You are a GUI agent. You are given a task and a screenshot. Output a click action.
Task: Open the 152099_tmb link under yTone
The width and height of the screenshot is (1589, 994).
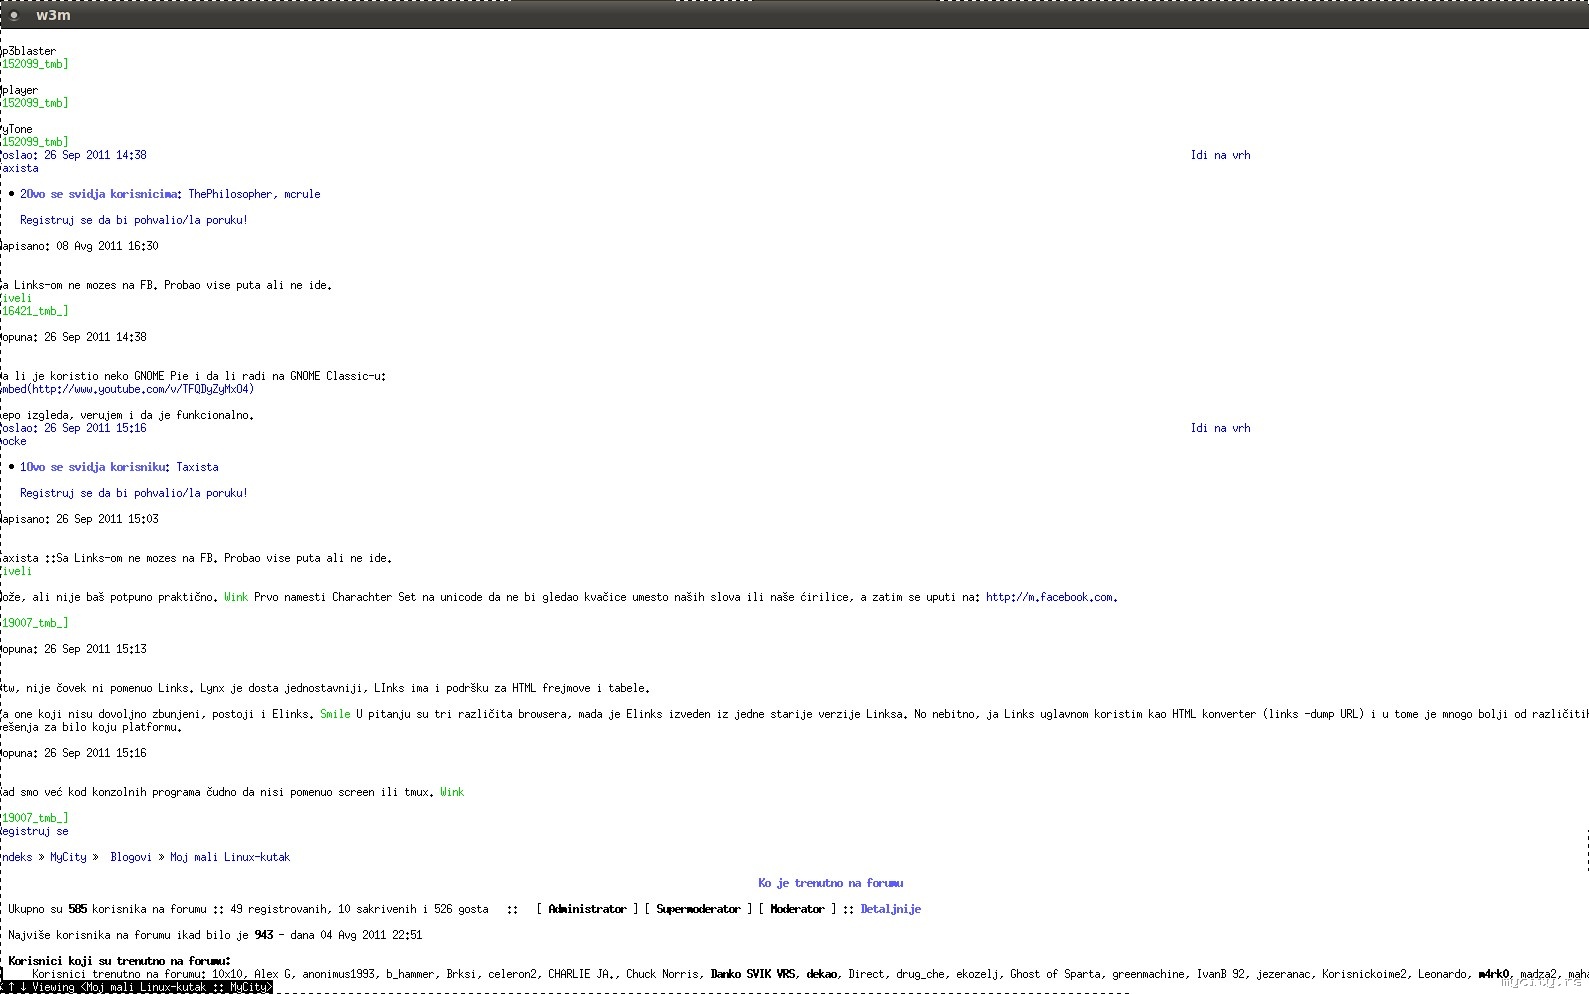coord(35,142)
